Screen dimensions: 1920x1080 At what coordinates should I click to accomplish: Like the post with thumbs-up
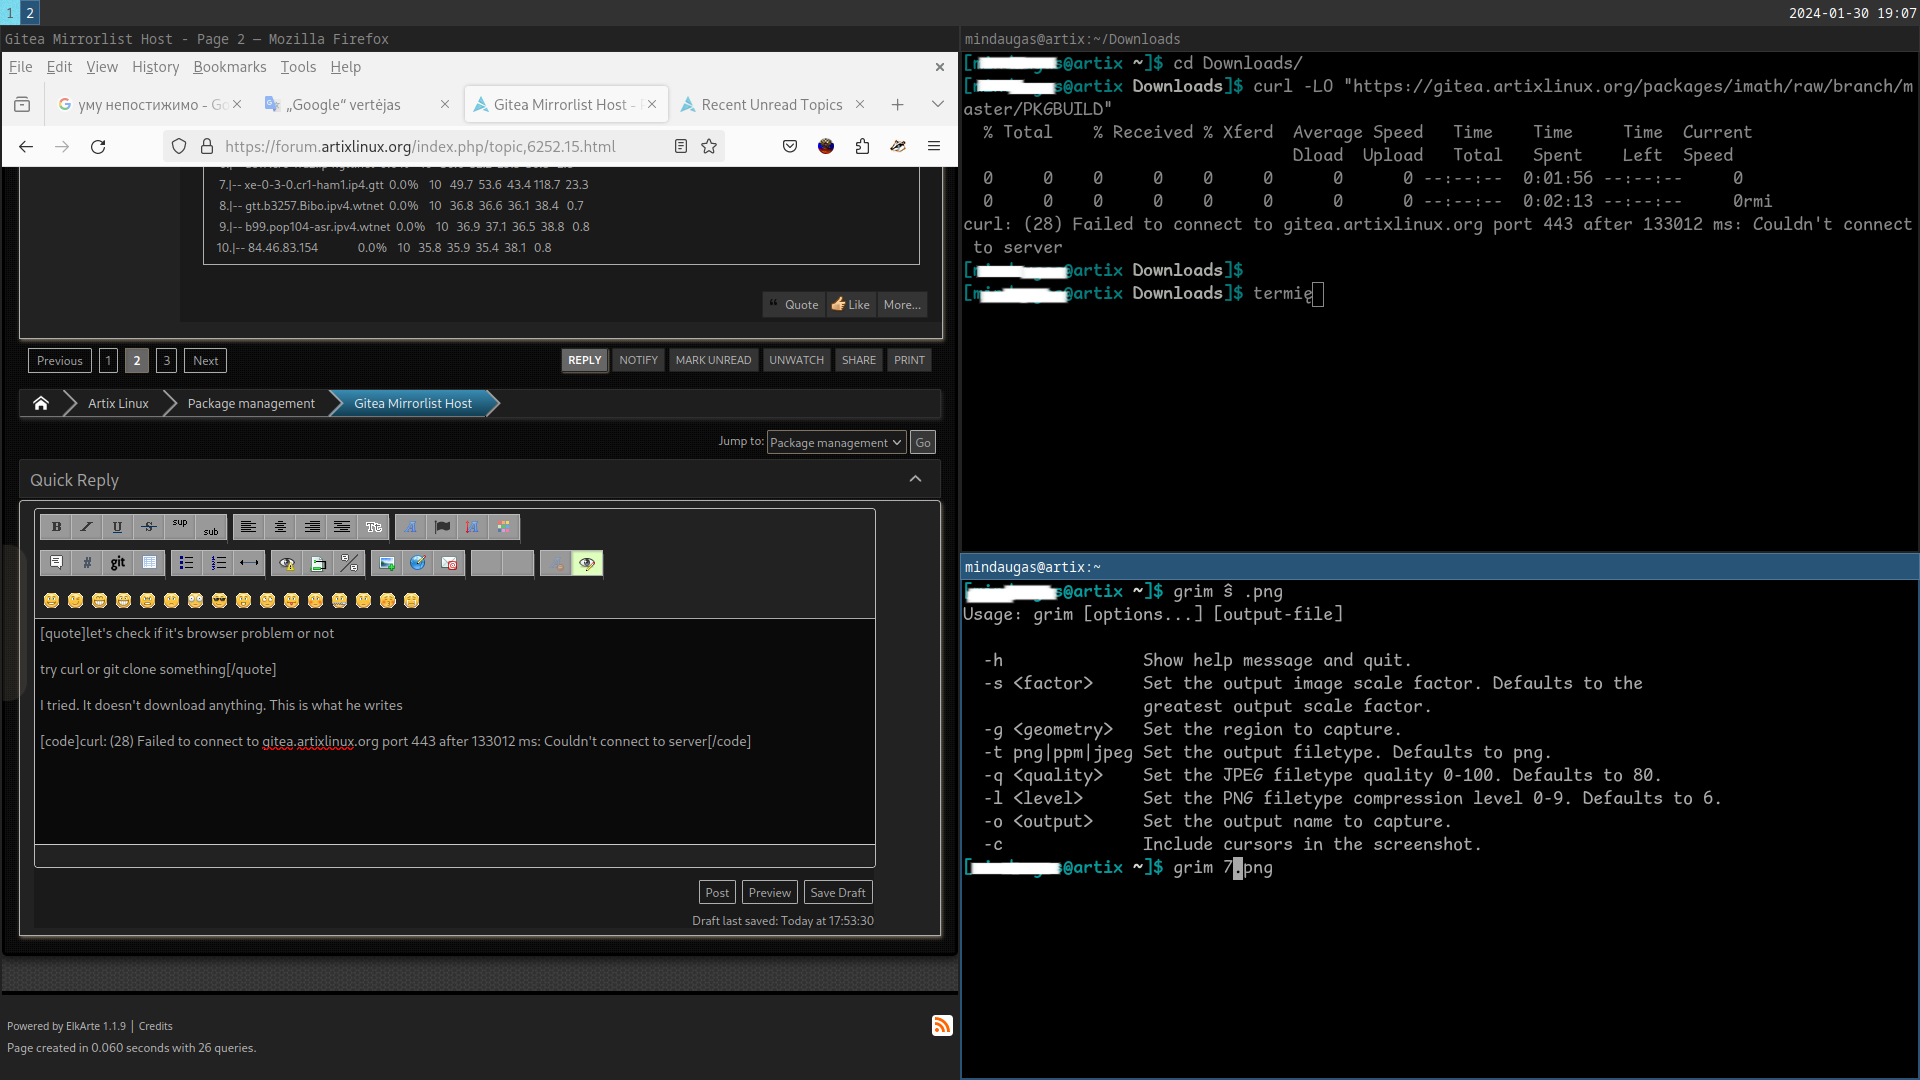[851, 305]
